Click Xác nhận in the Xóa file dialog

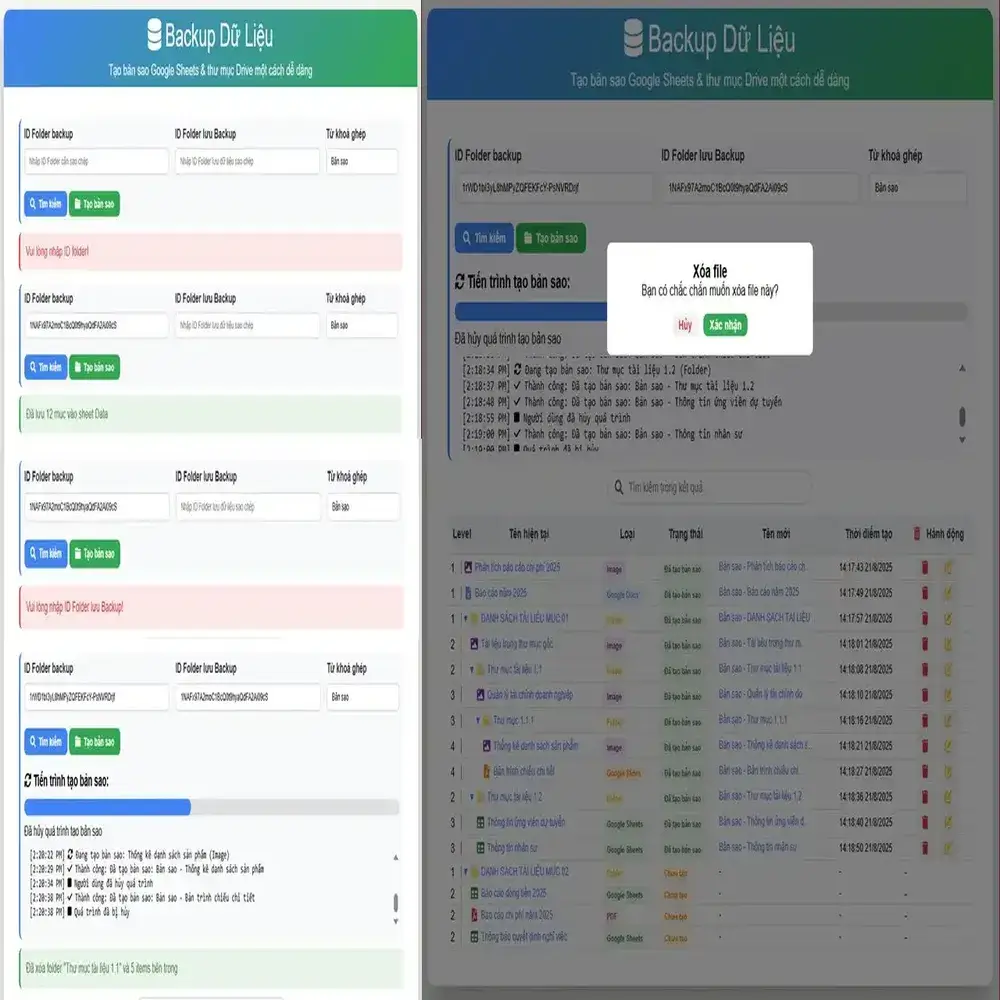point(725,326)
